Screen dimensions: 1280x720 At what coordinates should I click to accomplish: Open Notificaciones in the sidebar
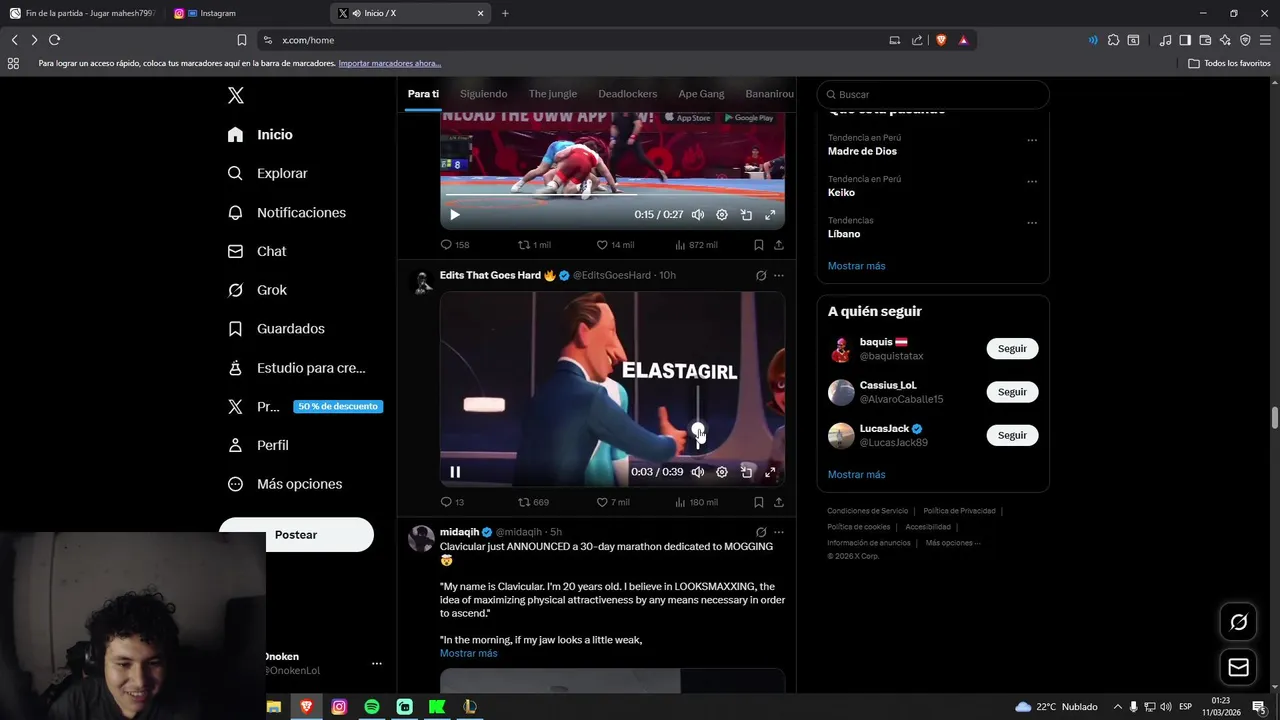[286, 212]
